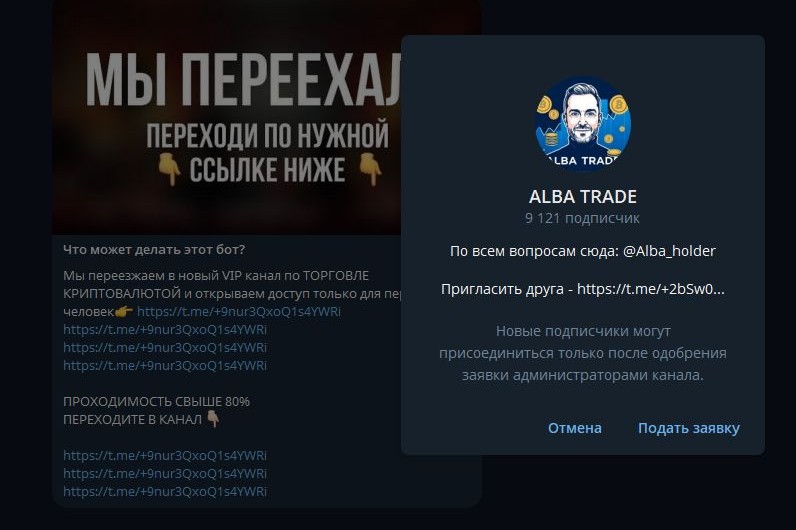Cancel the join dialog with Отмена
The image size is (796, 530).
(575, 428)
